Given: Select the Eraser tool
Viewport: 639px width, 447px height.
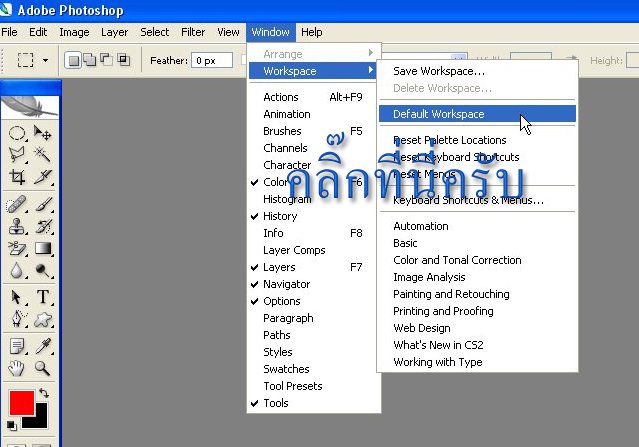Looking at the screenshot, I should [17, 248].
